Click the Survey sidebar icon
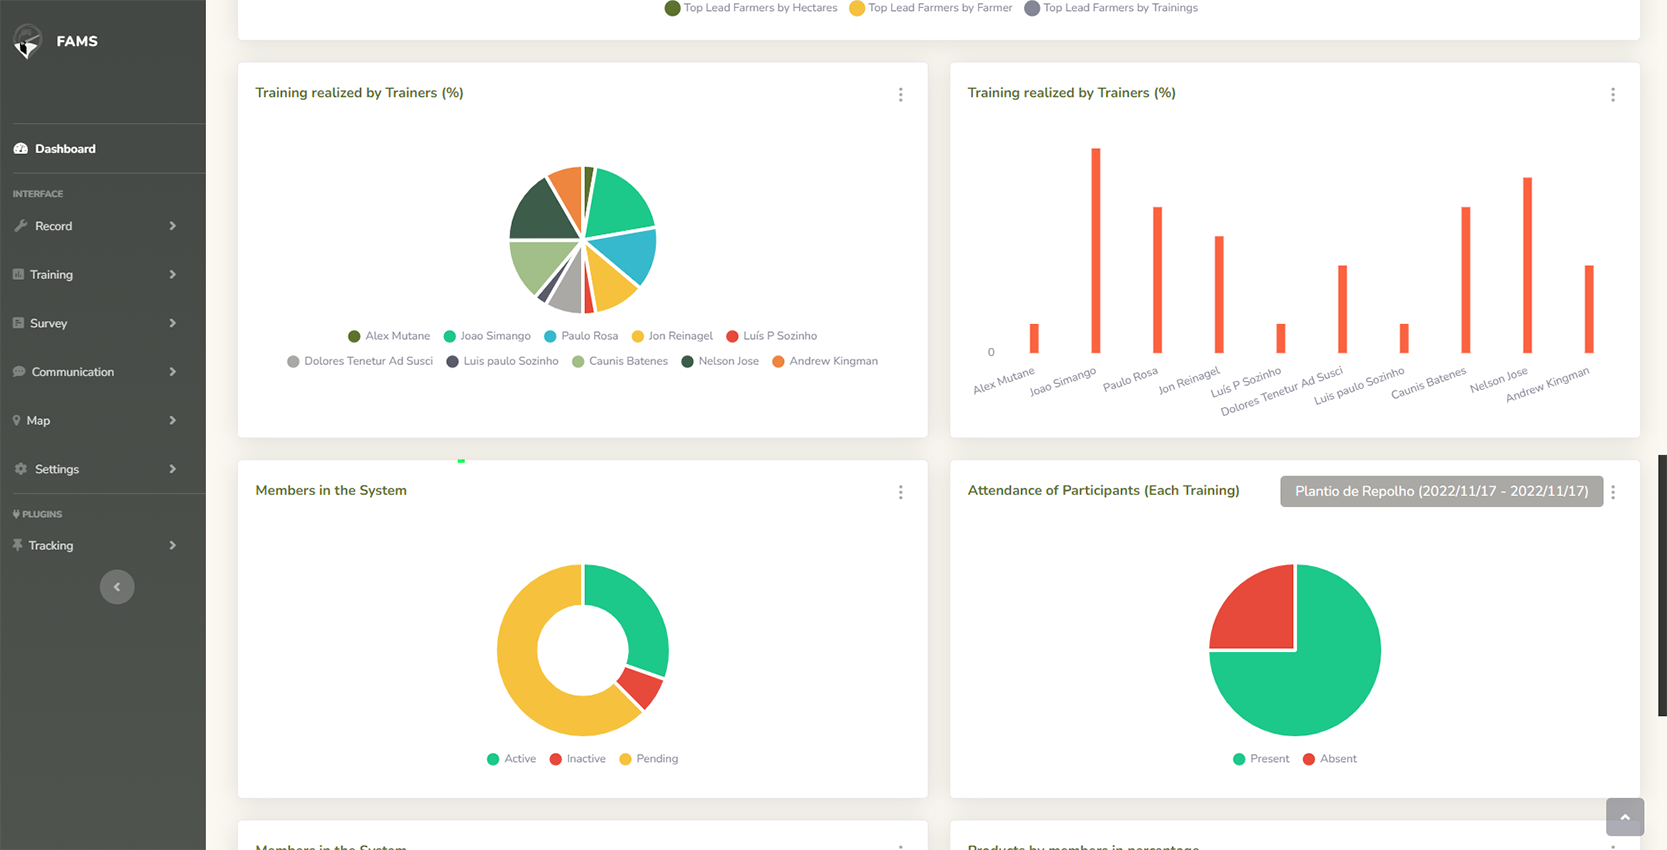The height and width of the screenshot is (850, 1667). (x=18, y=323)
